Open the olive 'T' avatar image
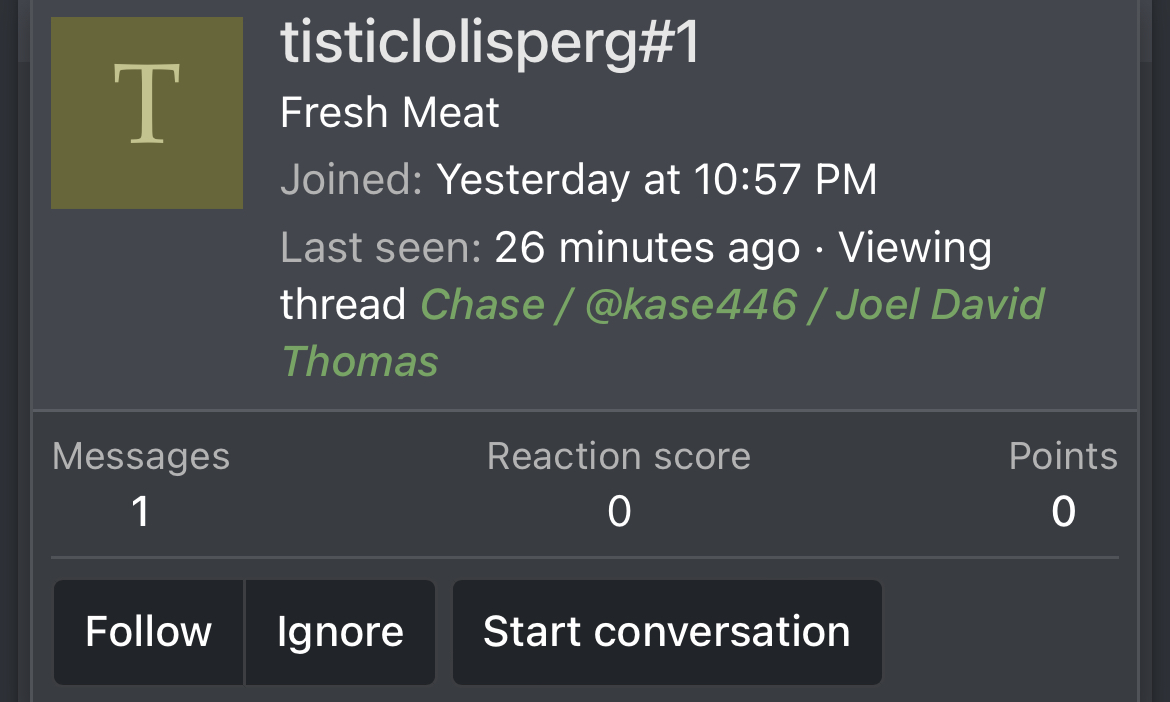The image size is (1170, 702). 147,113
